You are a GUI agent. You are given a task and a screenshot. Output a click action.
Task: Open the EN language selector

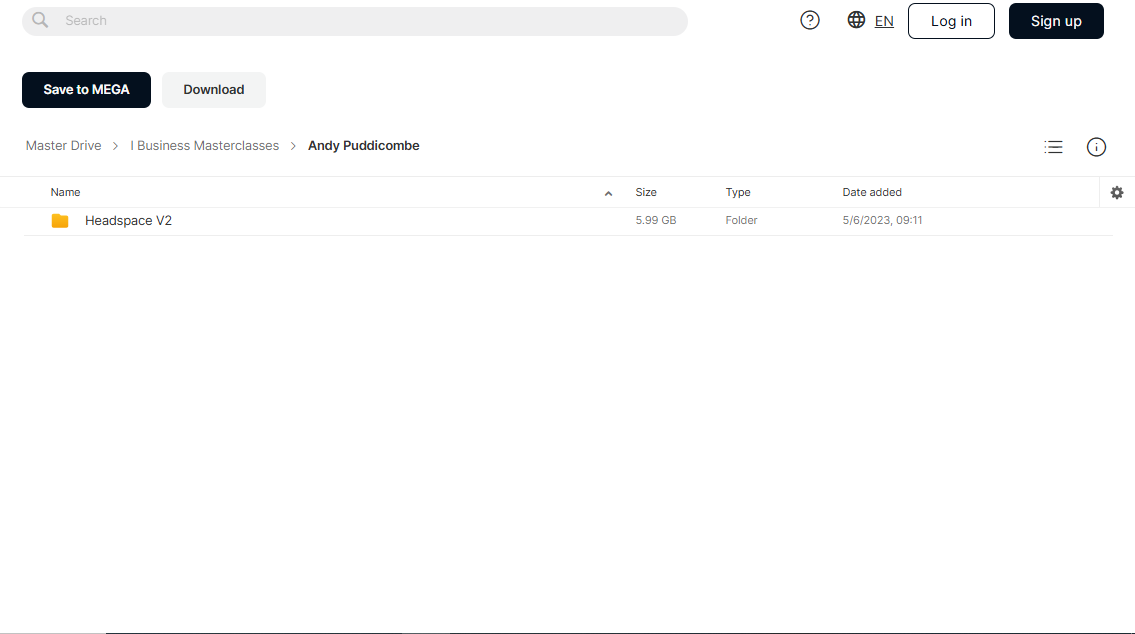884,21
